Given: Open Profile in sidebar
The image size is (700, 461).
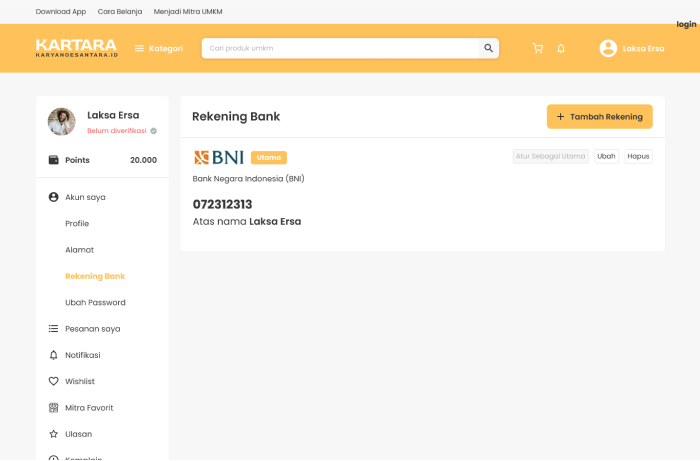Looking at the screenshot, I should point(77,223).
